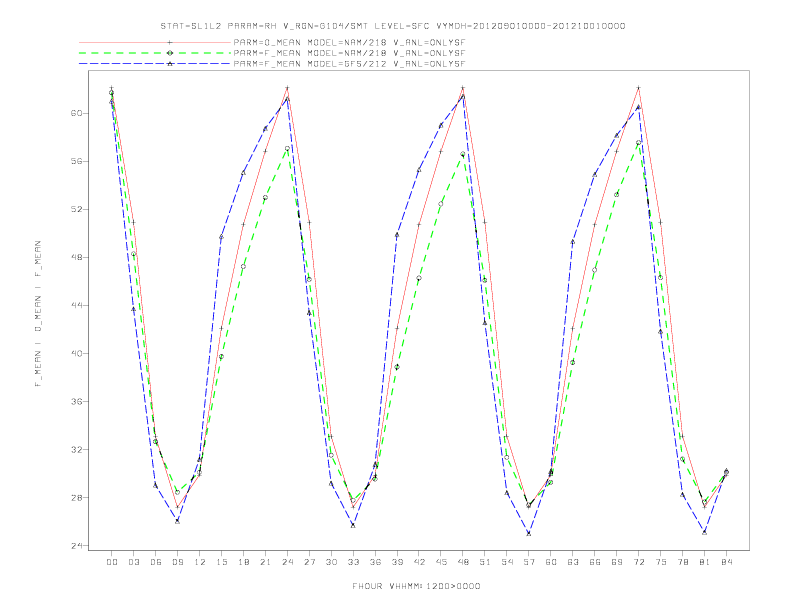Select the red O_MEAN NAM/218 legend label
The image size is (792, 612).
click(350, 42)
